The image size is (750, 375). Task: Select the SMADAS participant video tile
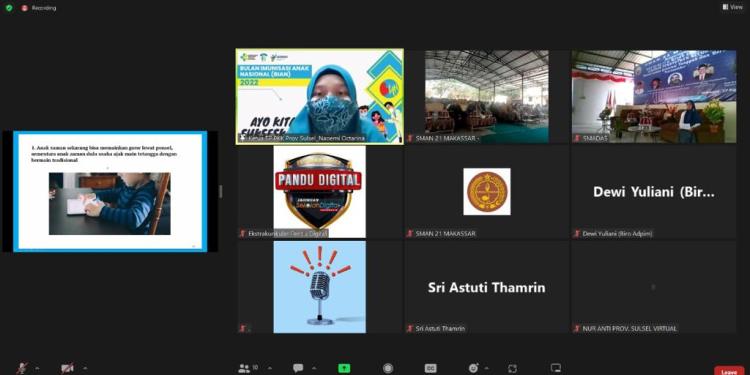pos(654,96)
